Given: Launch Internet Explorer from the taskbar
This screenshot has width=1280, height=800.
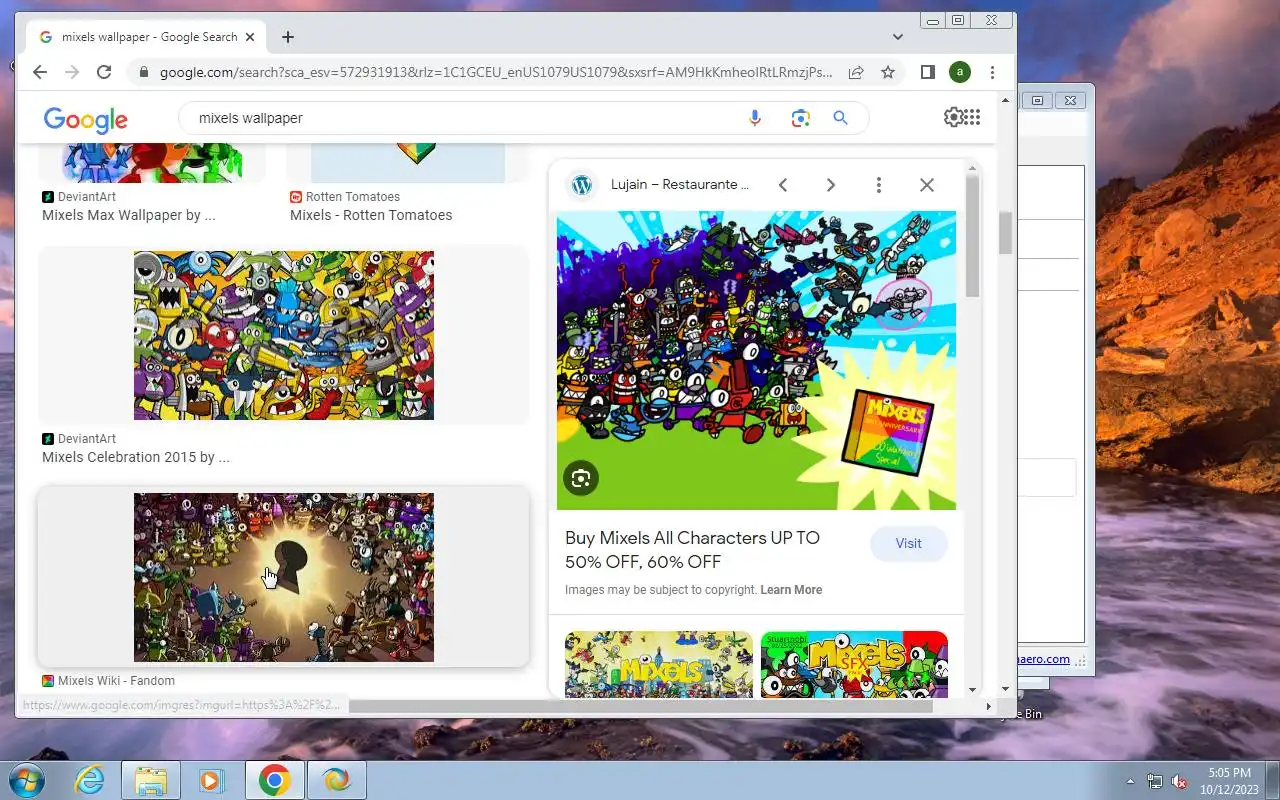Looking at the screenshot, I should tap(90, 780).
